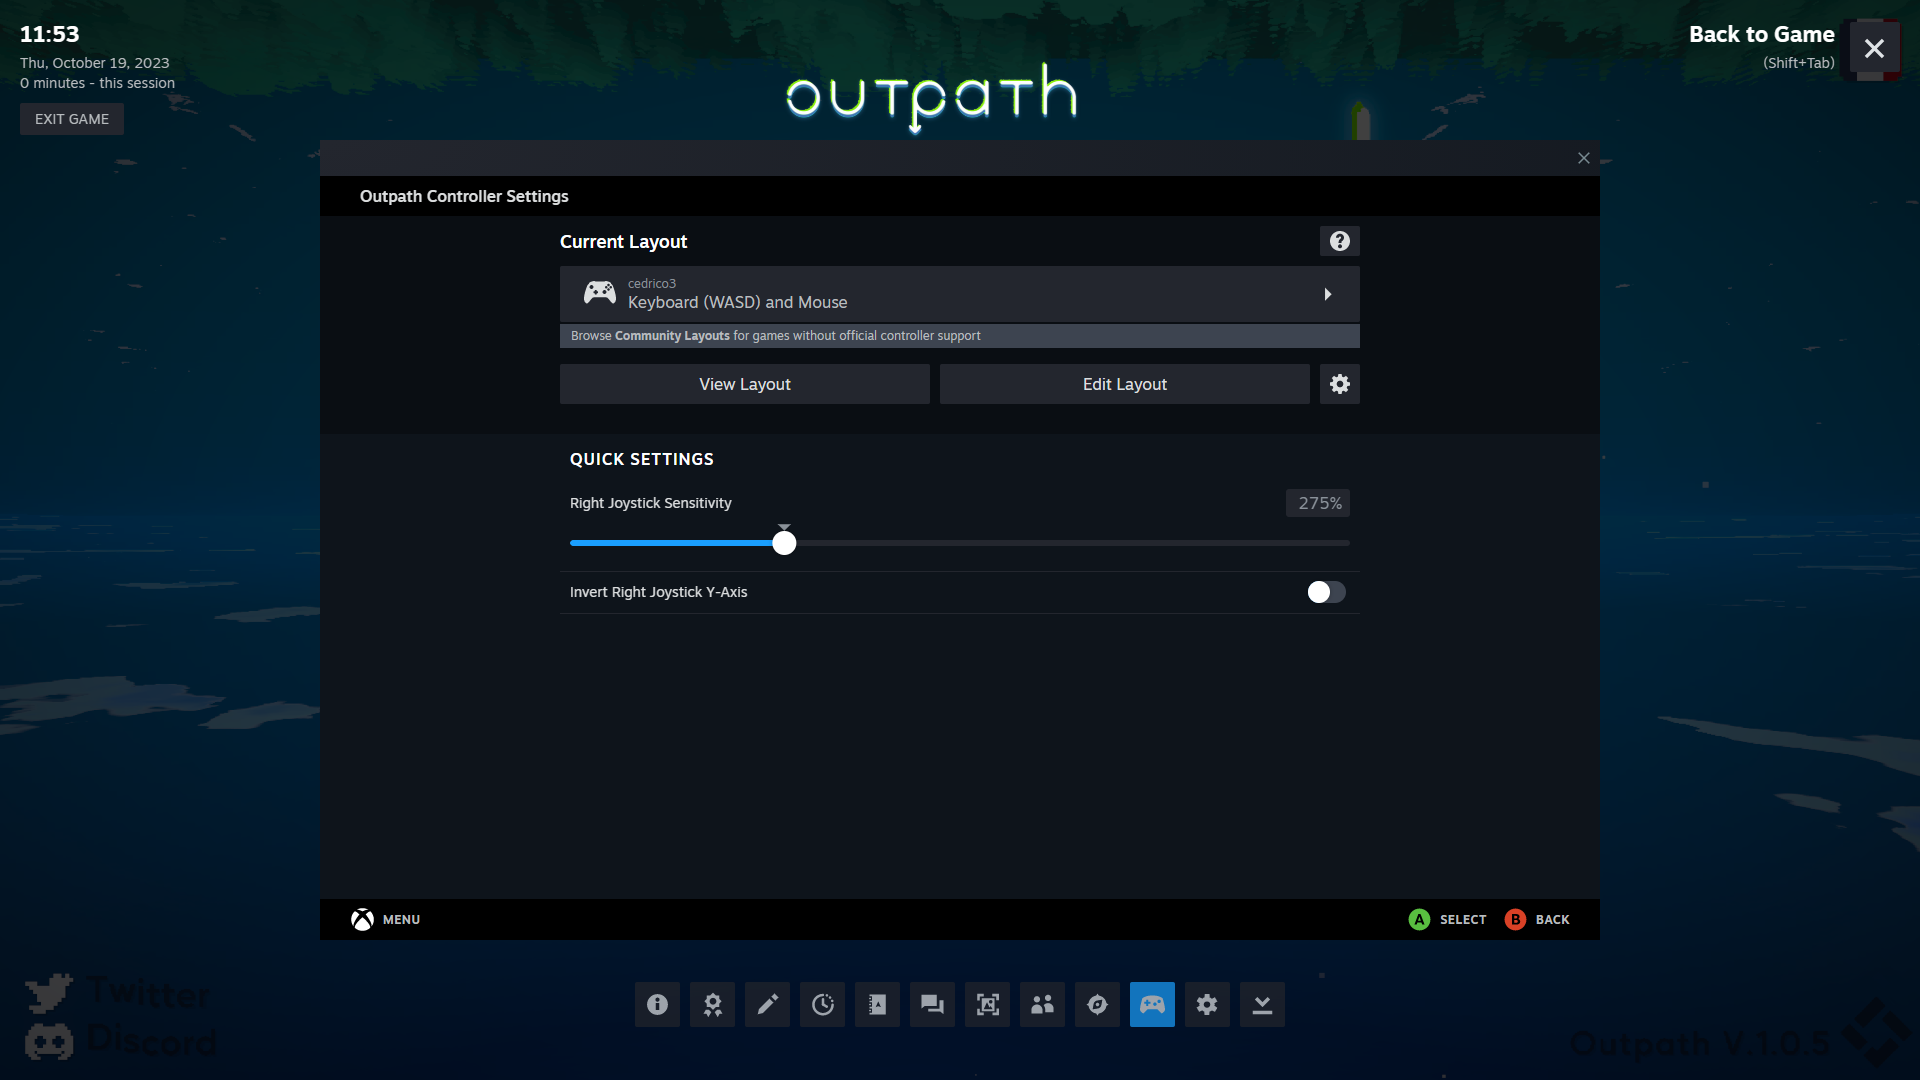Click the game info icon
The image size is (1921, 1080).
click(657, 1004)
